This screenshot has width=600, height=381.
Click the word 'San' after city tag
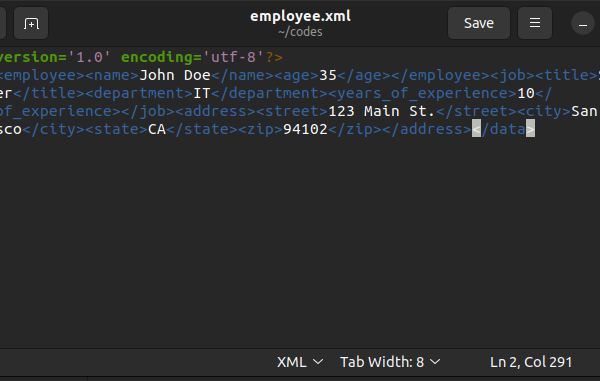coord(584,111)
